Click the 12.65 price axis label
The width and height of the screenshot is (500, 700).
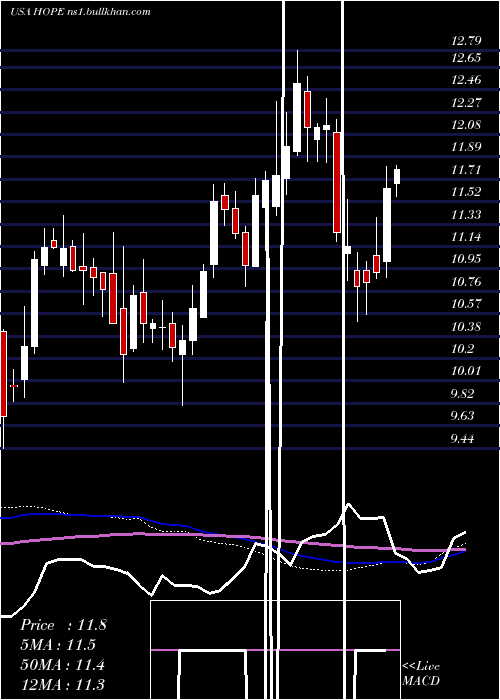(x=466, y=58)
